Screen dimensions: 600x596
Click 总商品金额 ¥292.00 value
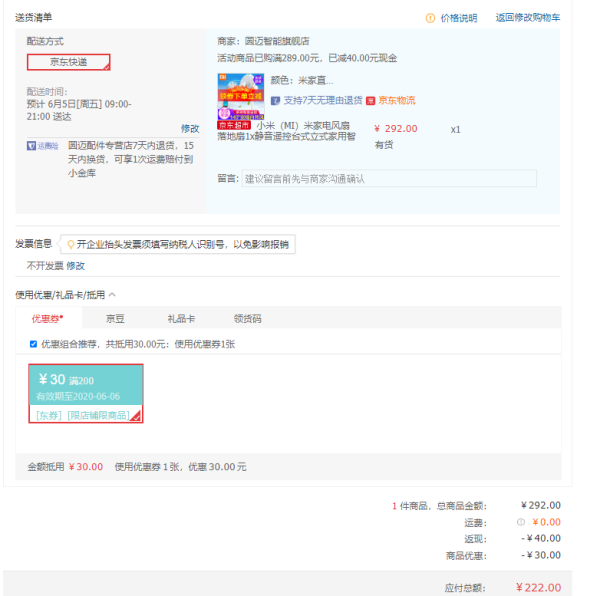click(x=541, y=505)
